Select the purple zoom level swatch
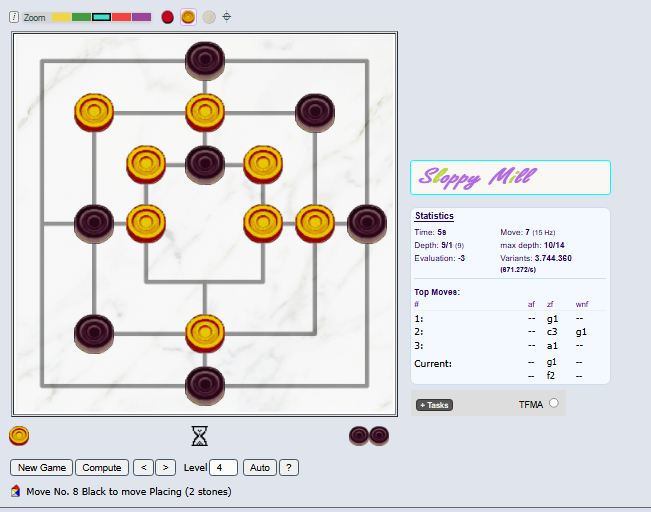The image size is (651, 512). click(141, 17)
